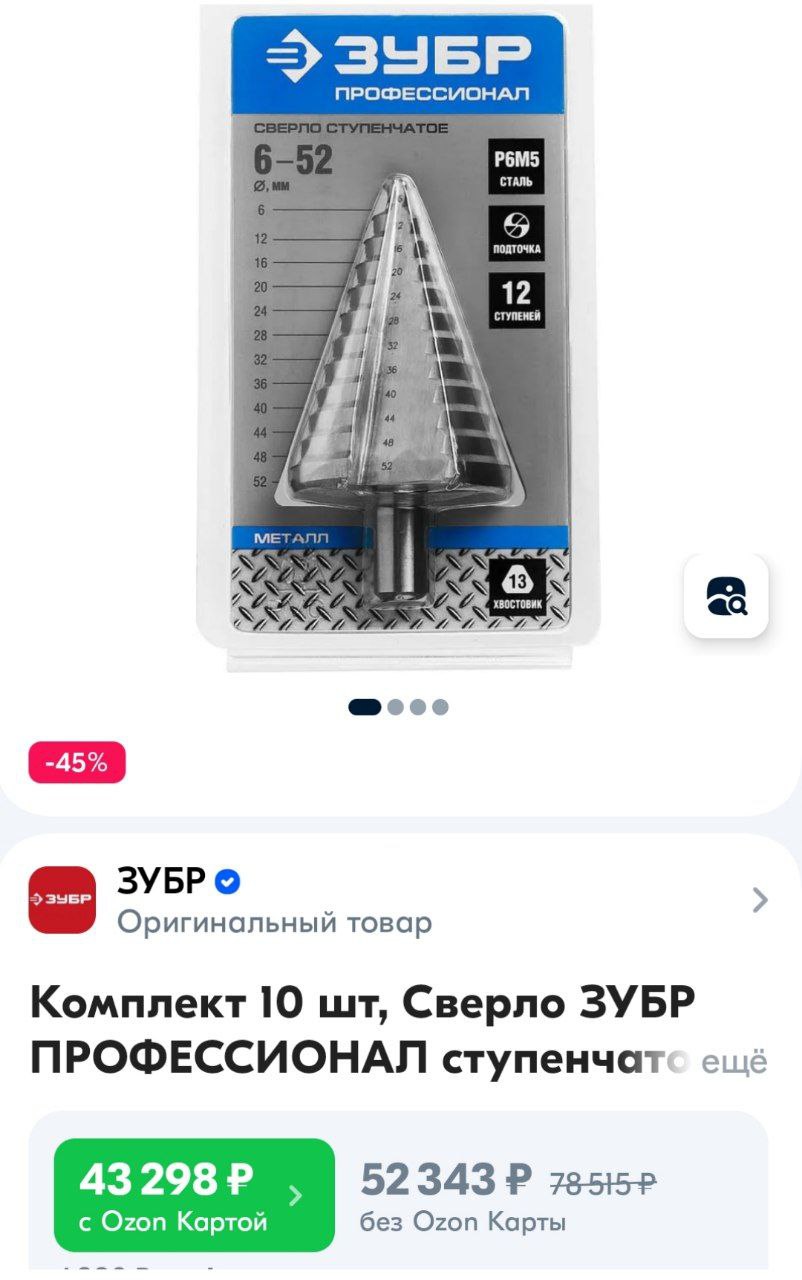Tap the red ЗУБР brand logo
Screen dimensions: 802x1280
point(62,899)
